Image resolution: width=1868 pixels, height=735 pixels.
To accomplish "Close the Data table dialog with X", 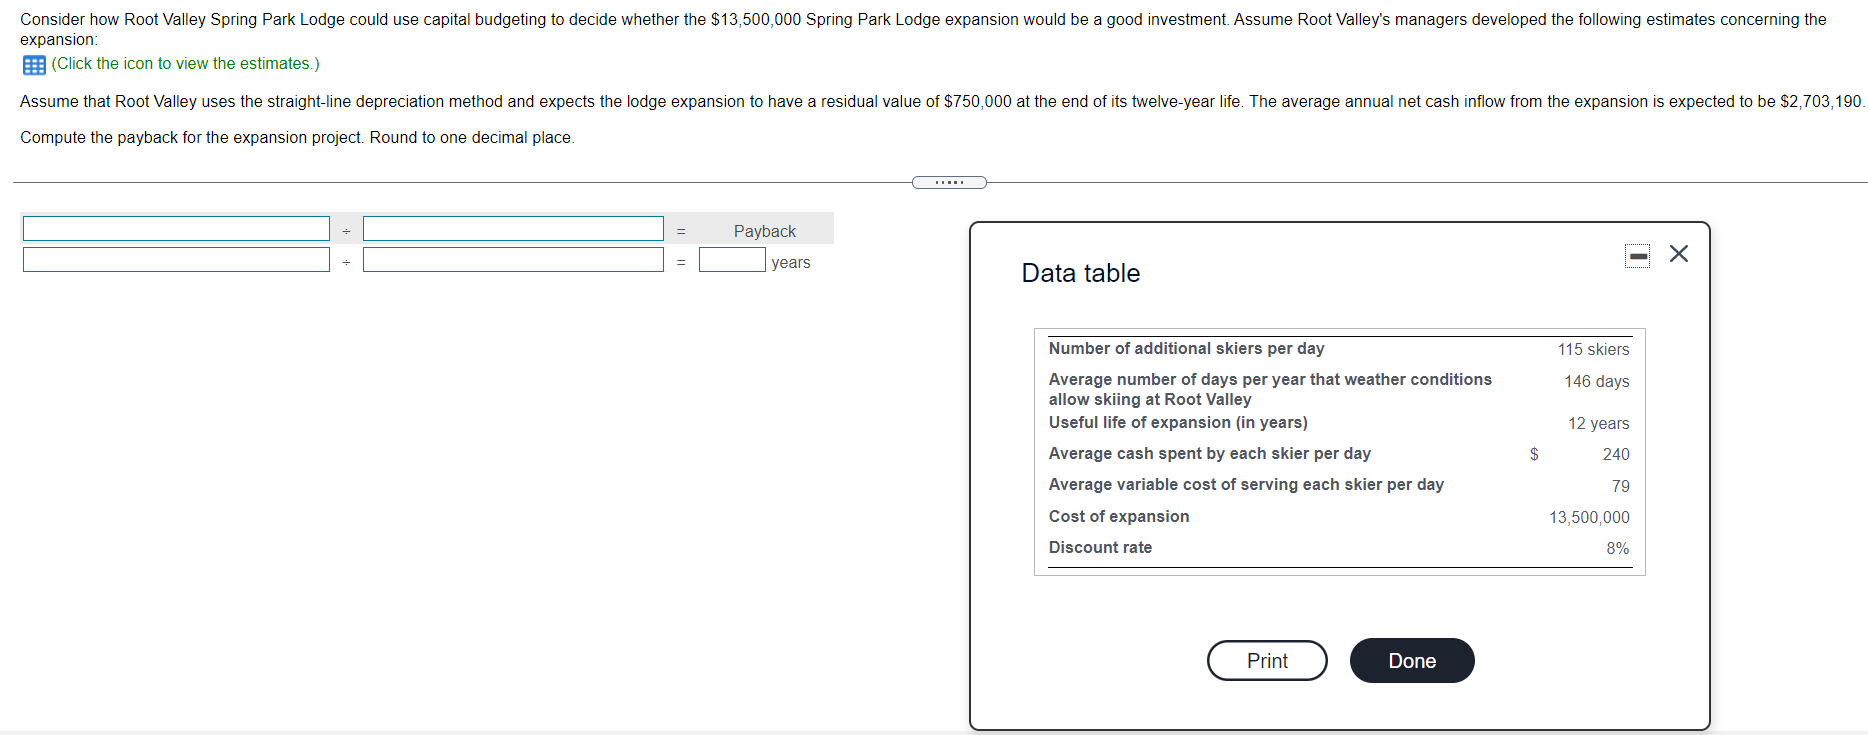I will 1679,254.
